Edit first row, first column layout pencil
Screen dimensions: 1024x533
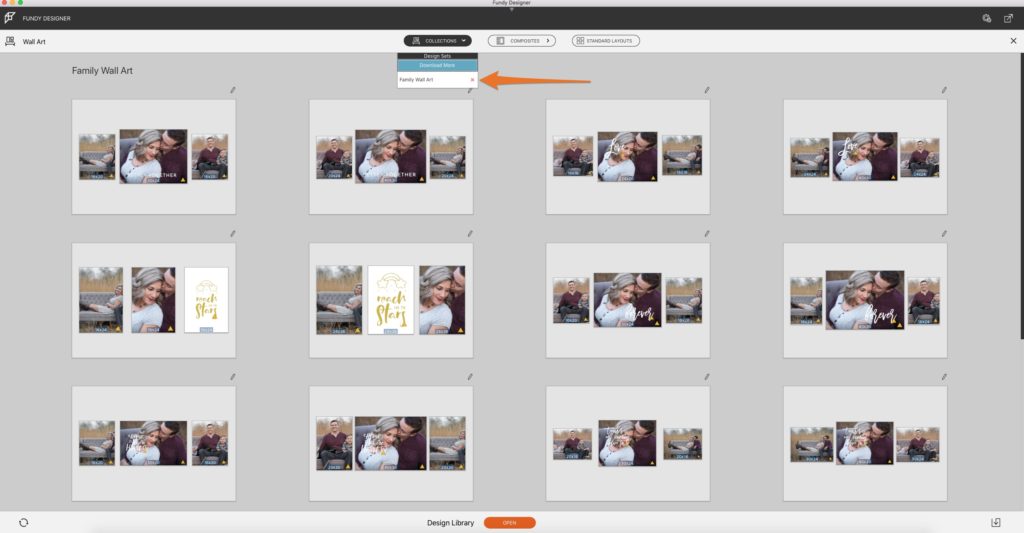(232, 90)
